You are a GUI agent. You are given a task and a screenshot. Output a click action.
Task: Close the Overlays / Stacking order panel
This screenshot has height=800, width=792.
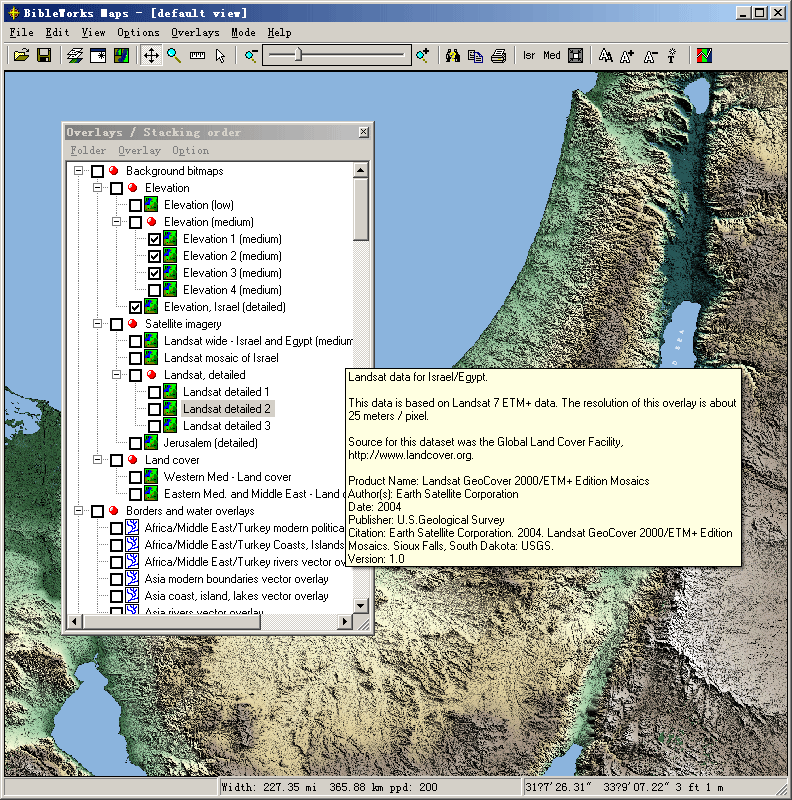(x=363, y=132)
